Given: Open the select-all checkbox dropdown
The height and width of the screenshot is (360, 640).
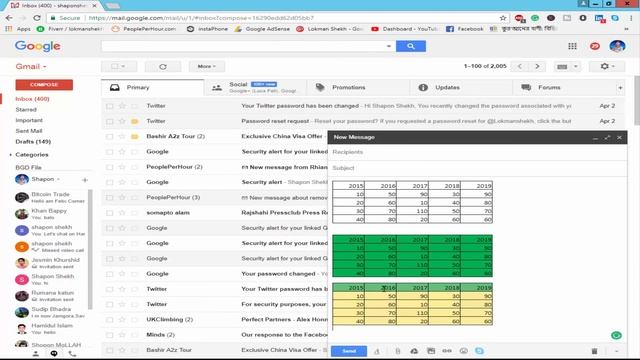Looking at the screenshot, I should [119, 67].
